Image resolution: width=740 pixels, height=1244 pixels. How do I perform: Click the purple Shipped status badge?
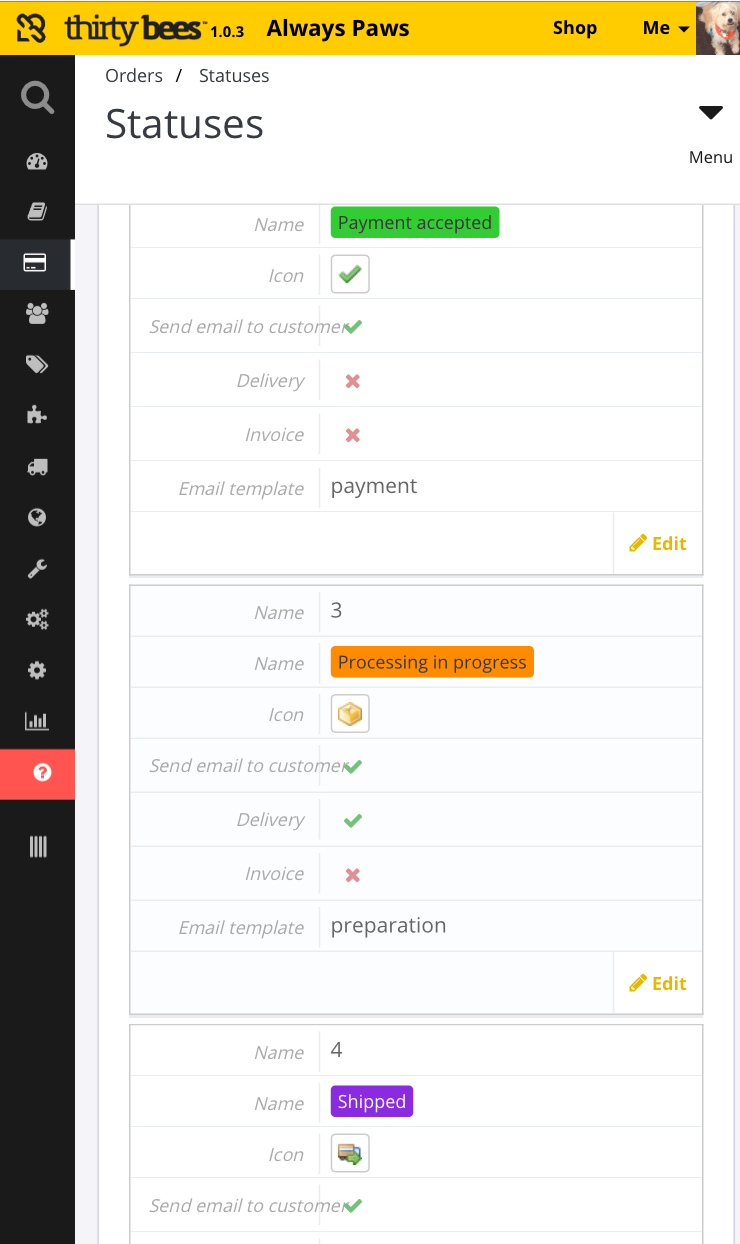(x=372, y=1102)
